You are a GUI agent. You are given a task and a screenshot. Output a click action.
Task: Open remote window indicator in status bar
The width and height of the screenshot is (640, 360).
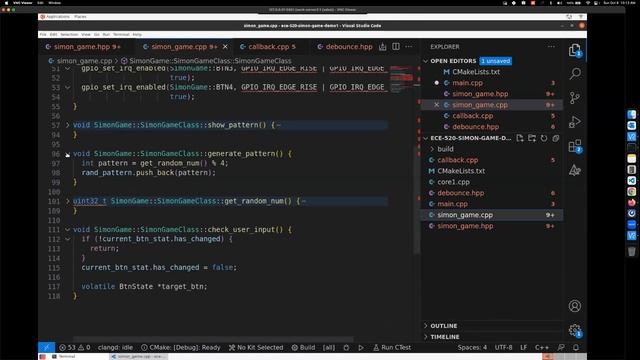point(47,347)
